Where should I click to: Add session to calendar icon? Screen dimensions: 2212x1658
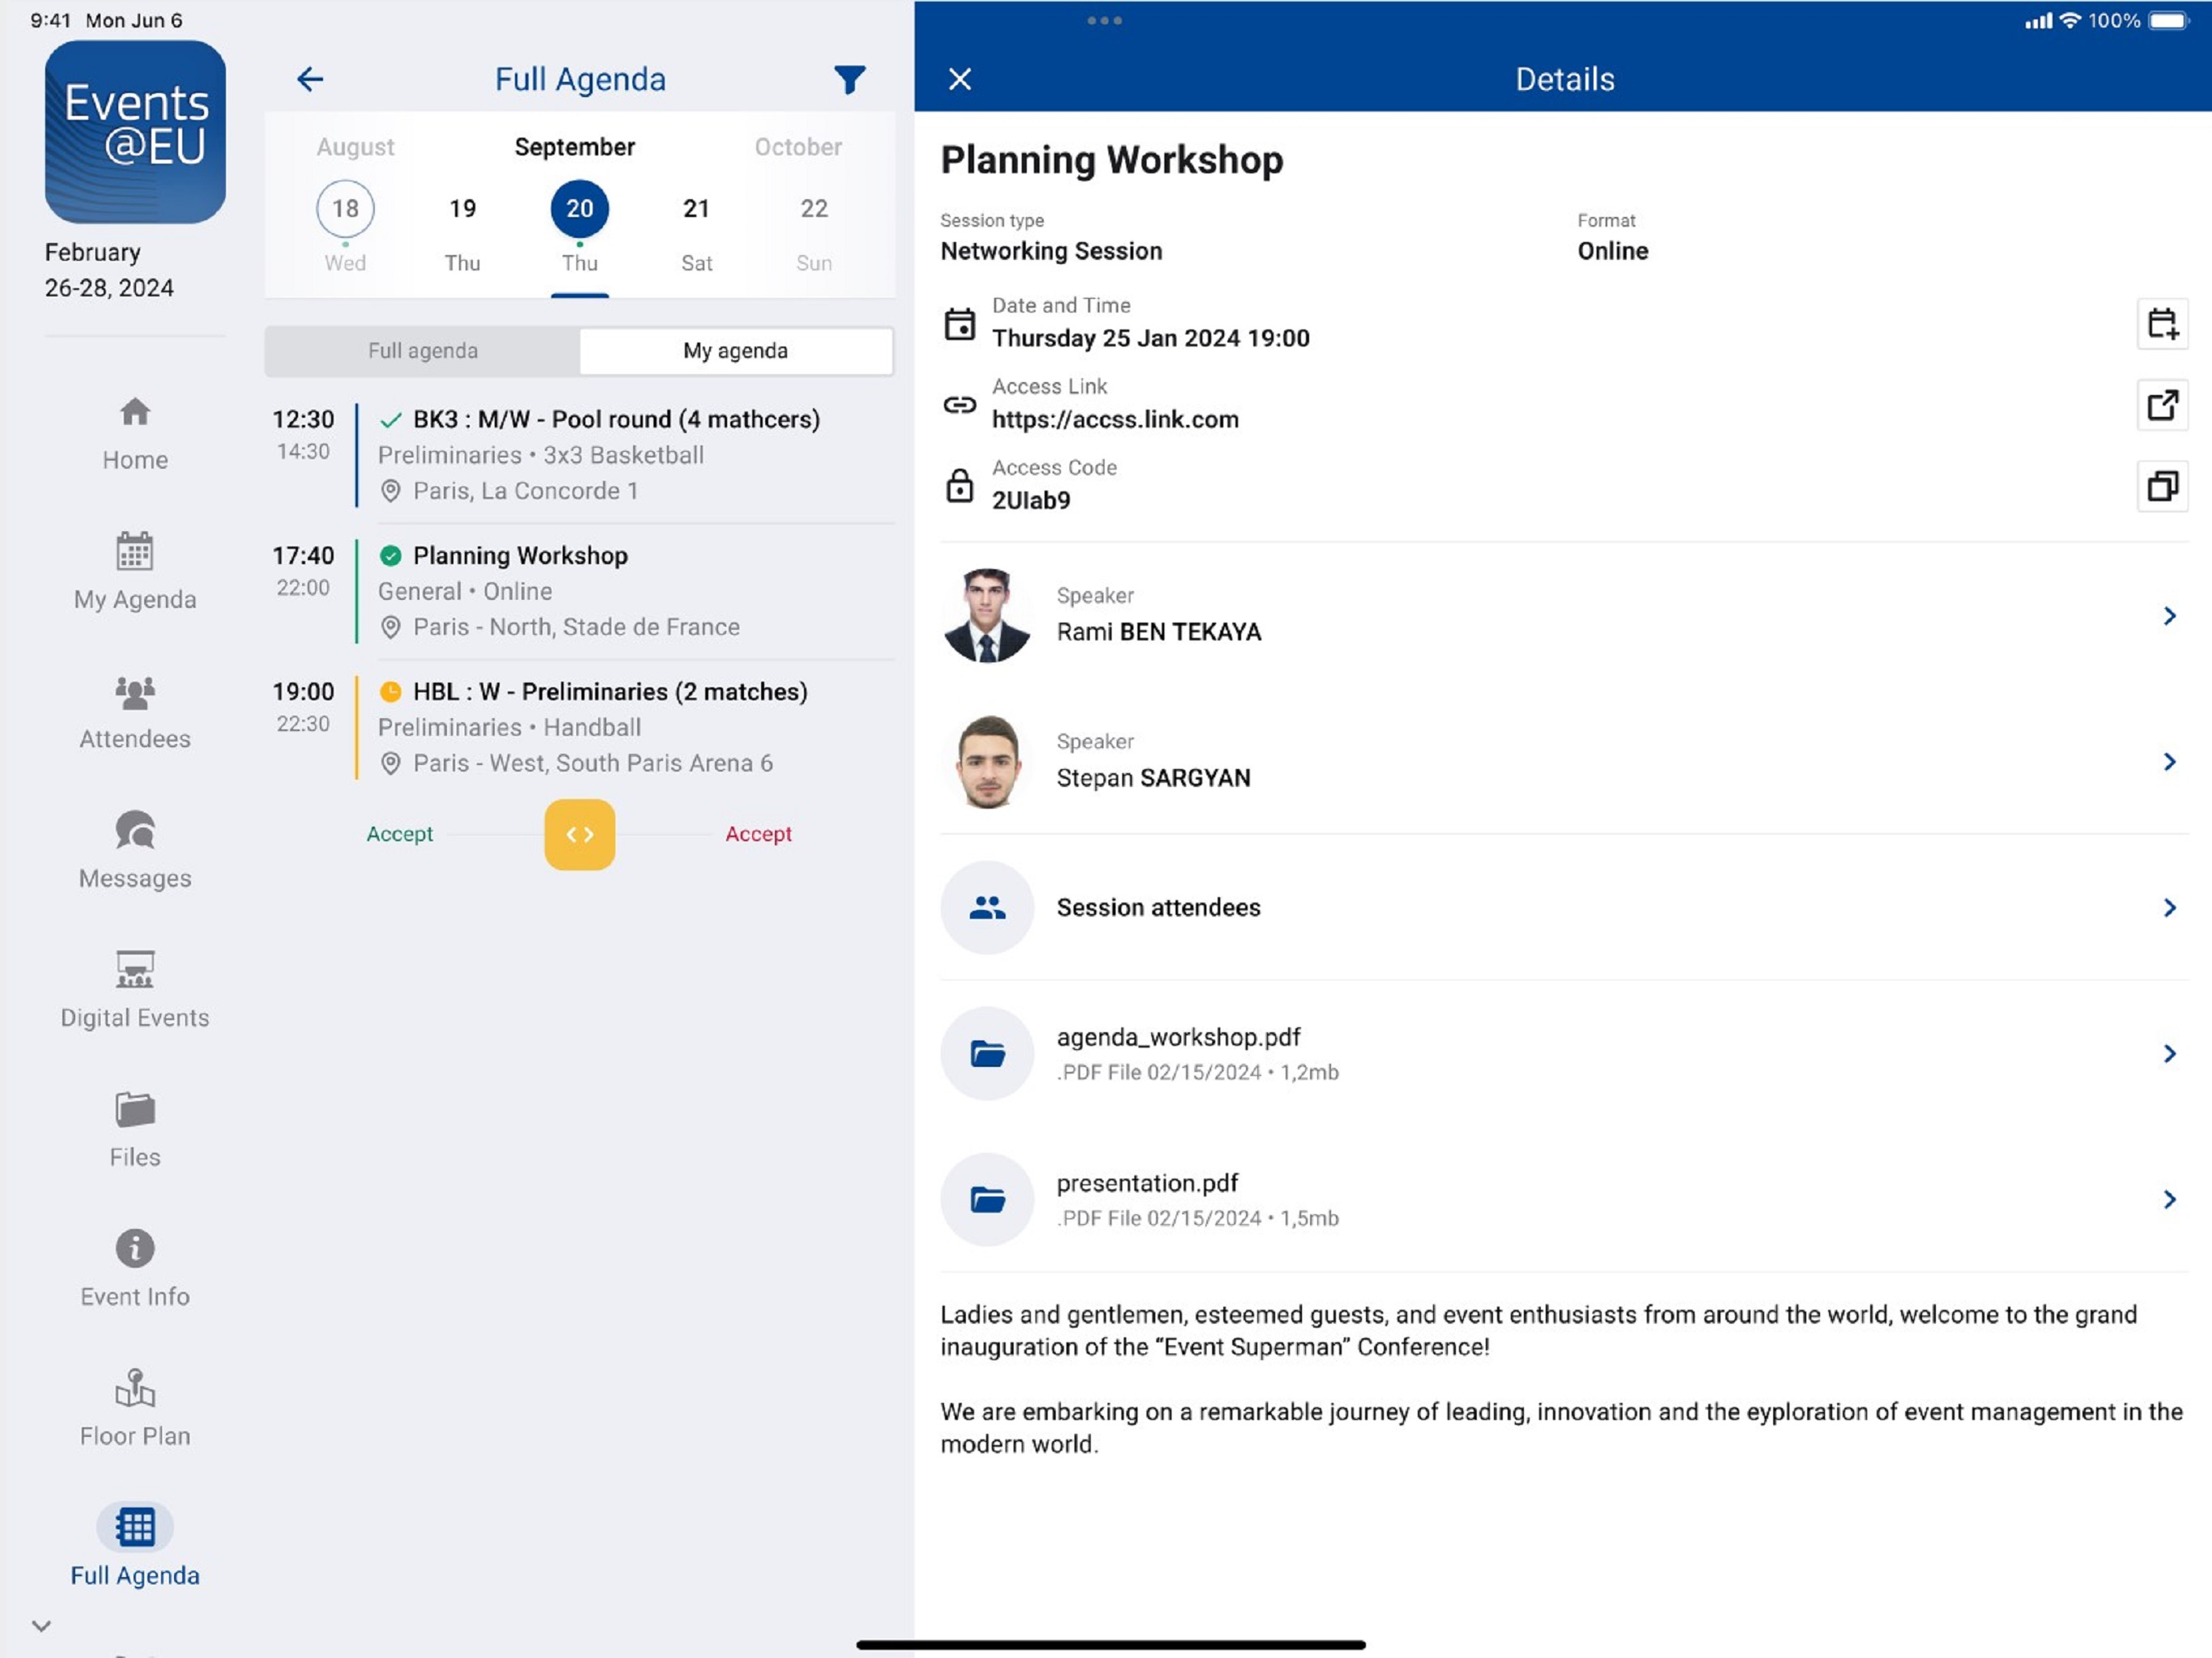[x=2162, y=323]
